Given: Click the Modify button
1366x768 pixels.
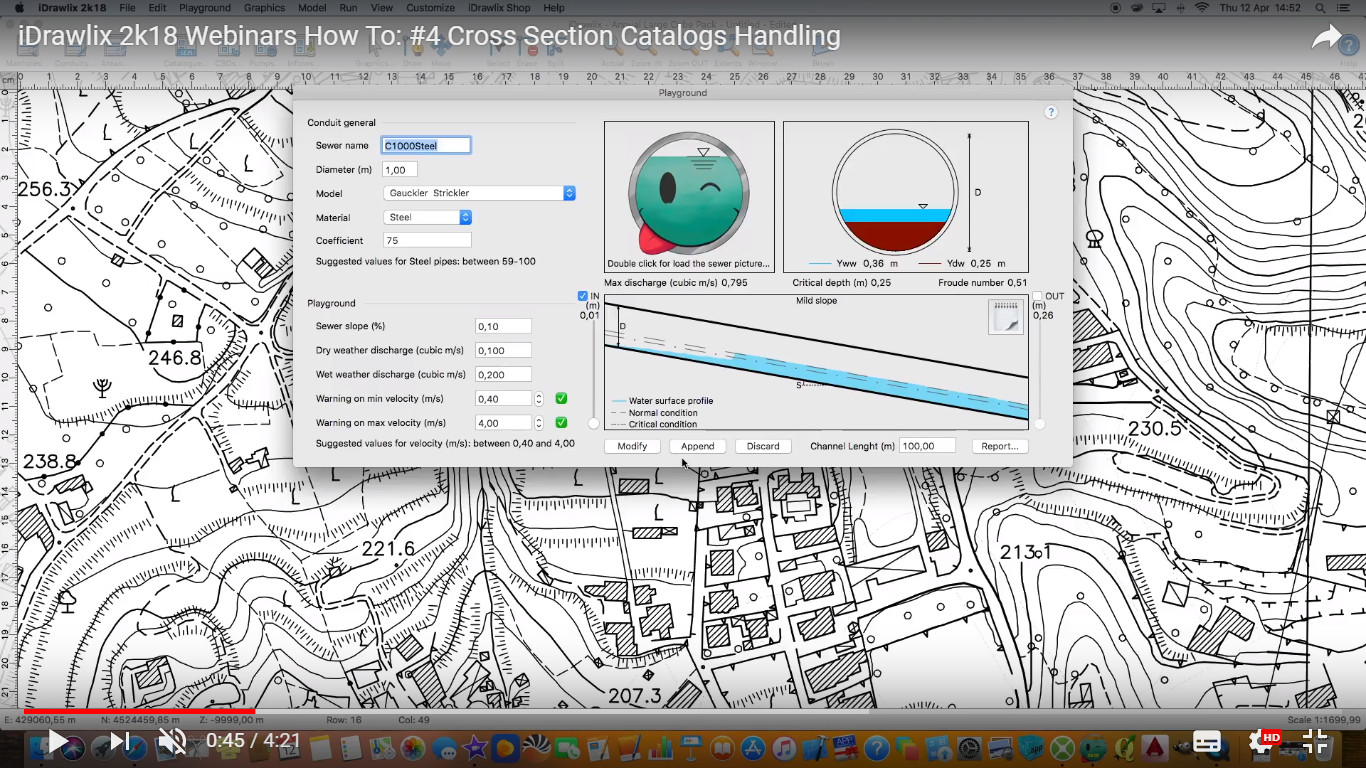Looking at the screenshot, I should click(x=632, y=446).
